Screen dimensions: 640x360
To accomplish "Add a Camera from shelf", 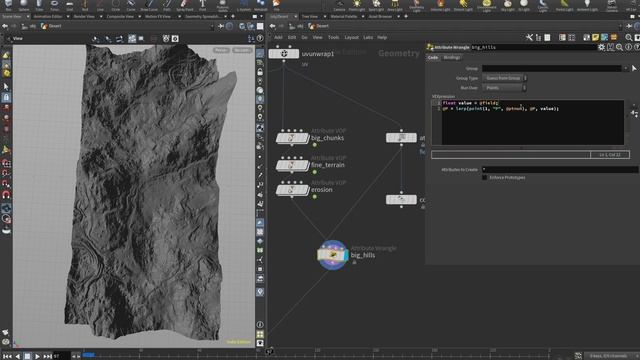I will (x=339, y=5).
